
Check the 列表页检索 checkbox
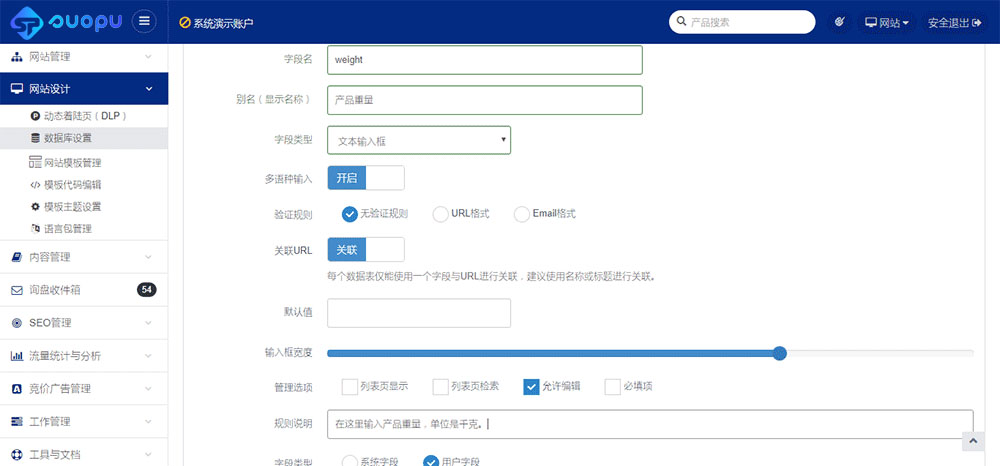point(441,386)
